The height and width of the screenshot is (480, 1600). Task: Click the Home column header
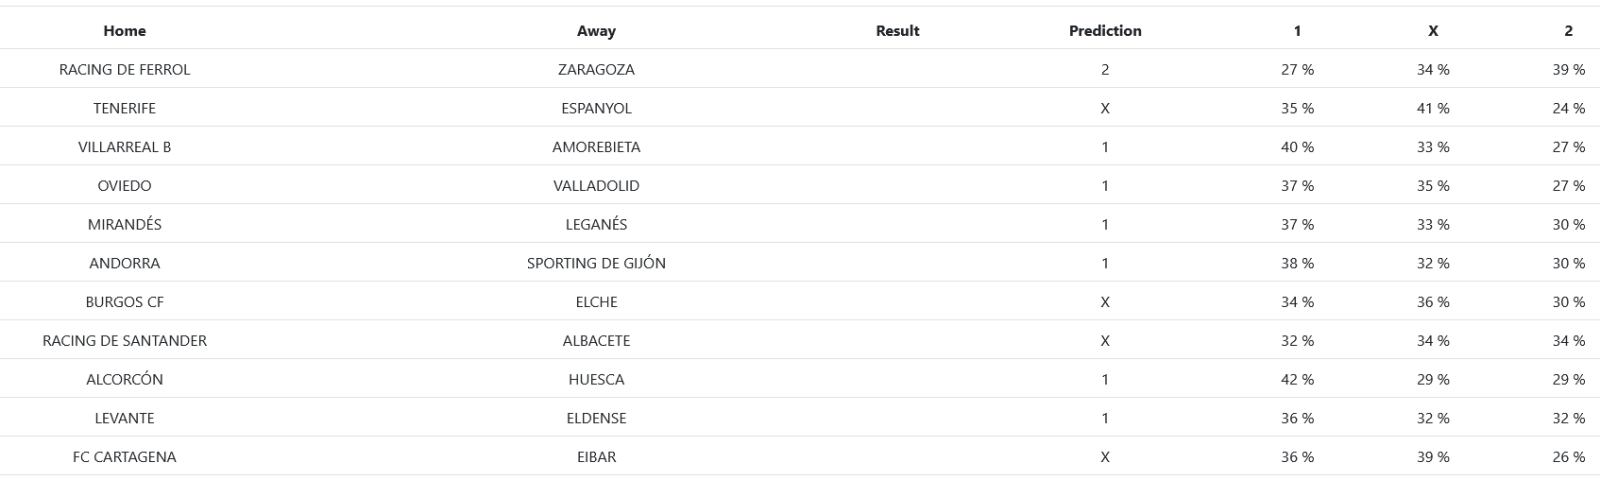pos(124,31)
